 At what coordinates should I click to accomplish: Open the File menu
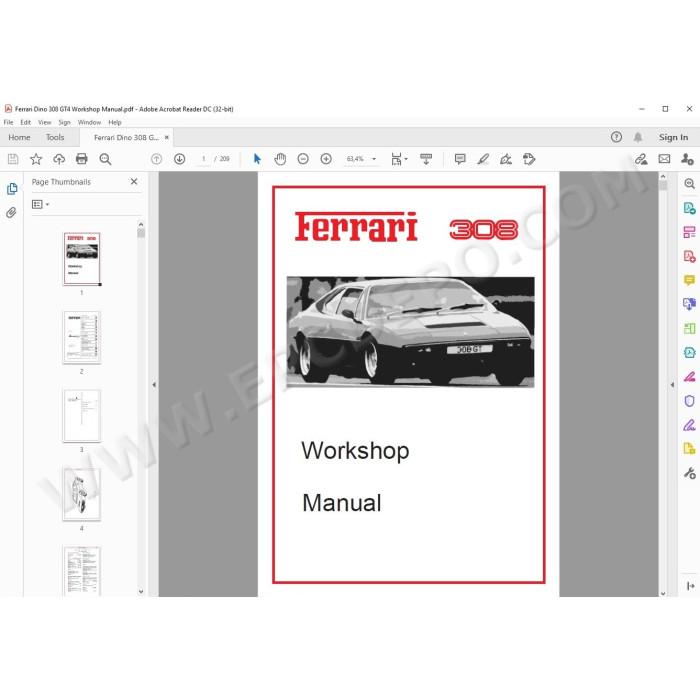(x=8, y=122)
